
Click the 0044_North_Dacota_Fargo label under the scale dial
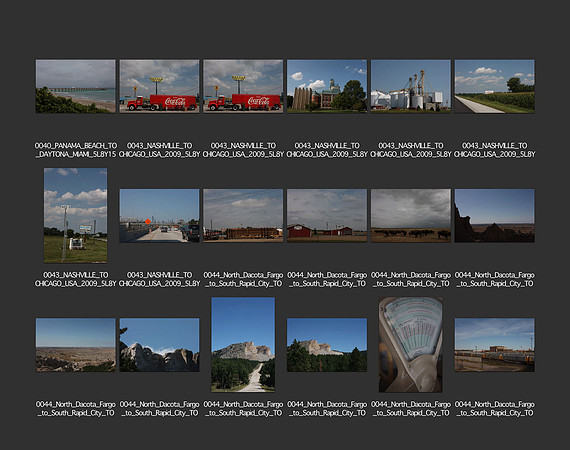pos(411,409)
